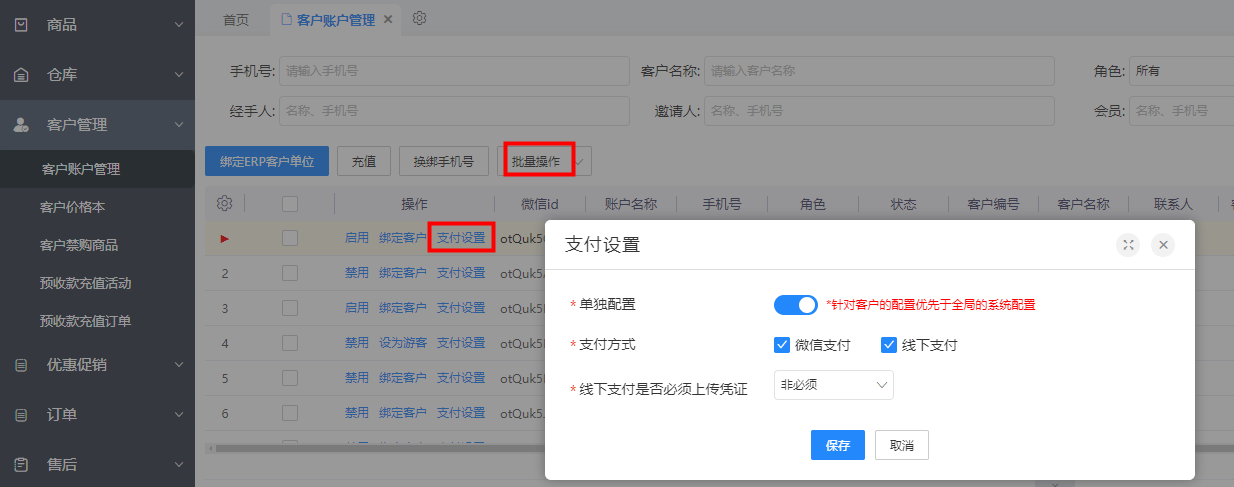Uncheck the 微信支付 checkbox
Viewport: 1234px width, 487px height.
pyautogui.click(x=782, y=345)
